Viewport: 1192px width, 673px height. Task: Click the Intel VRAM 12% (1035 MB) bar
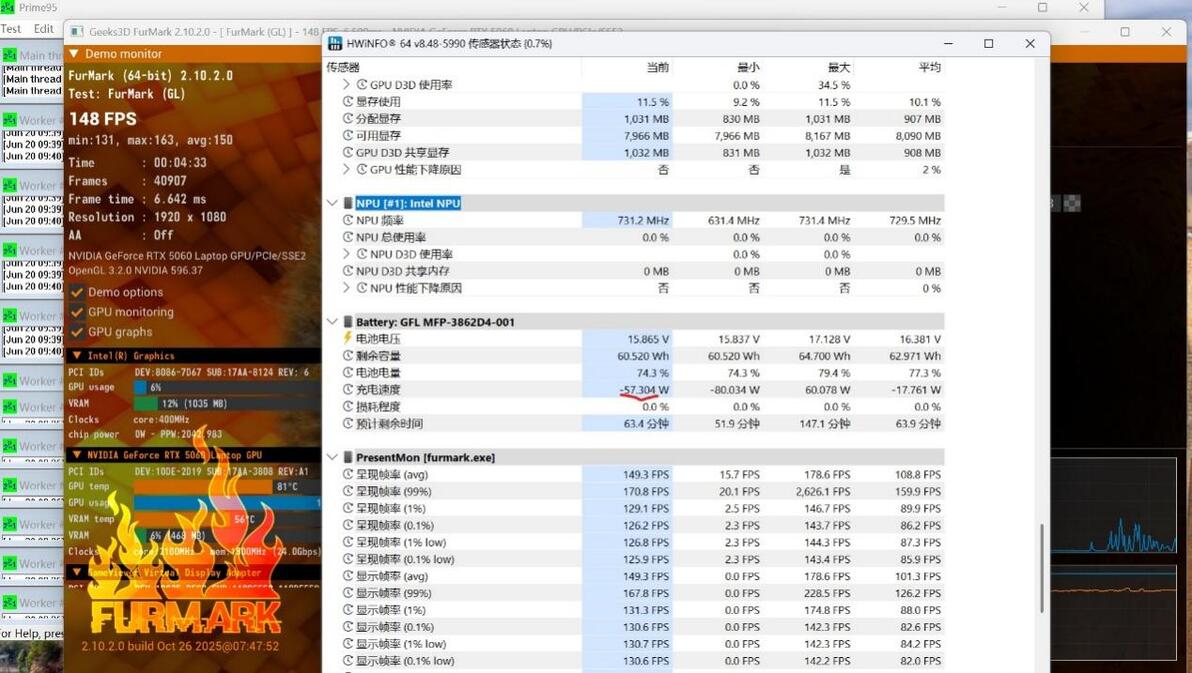227,403
